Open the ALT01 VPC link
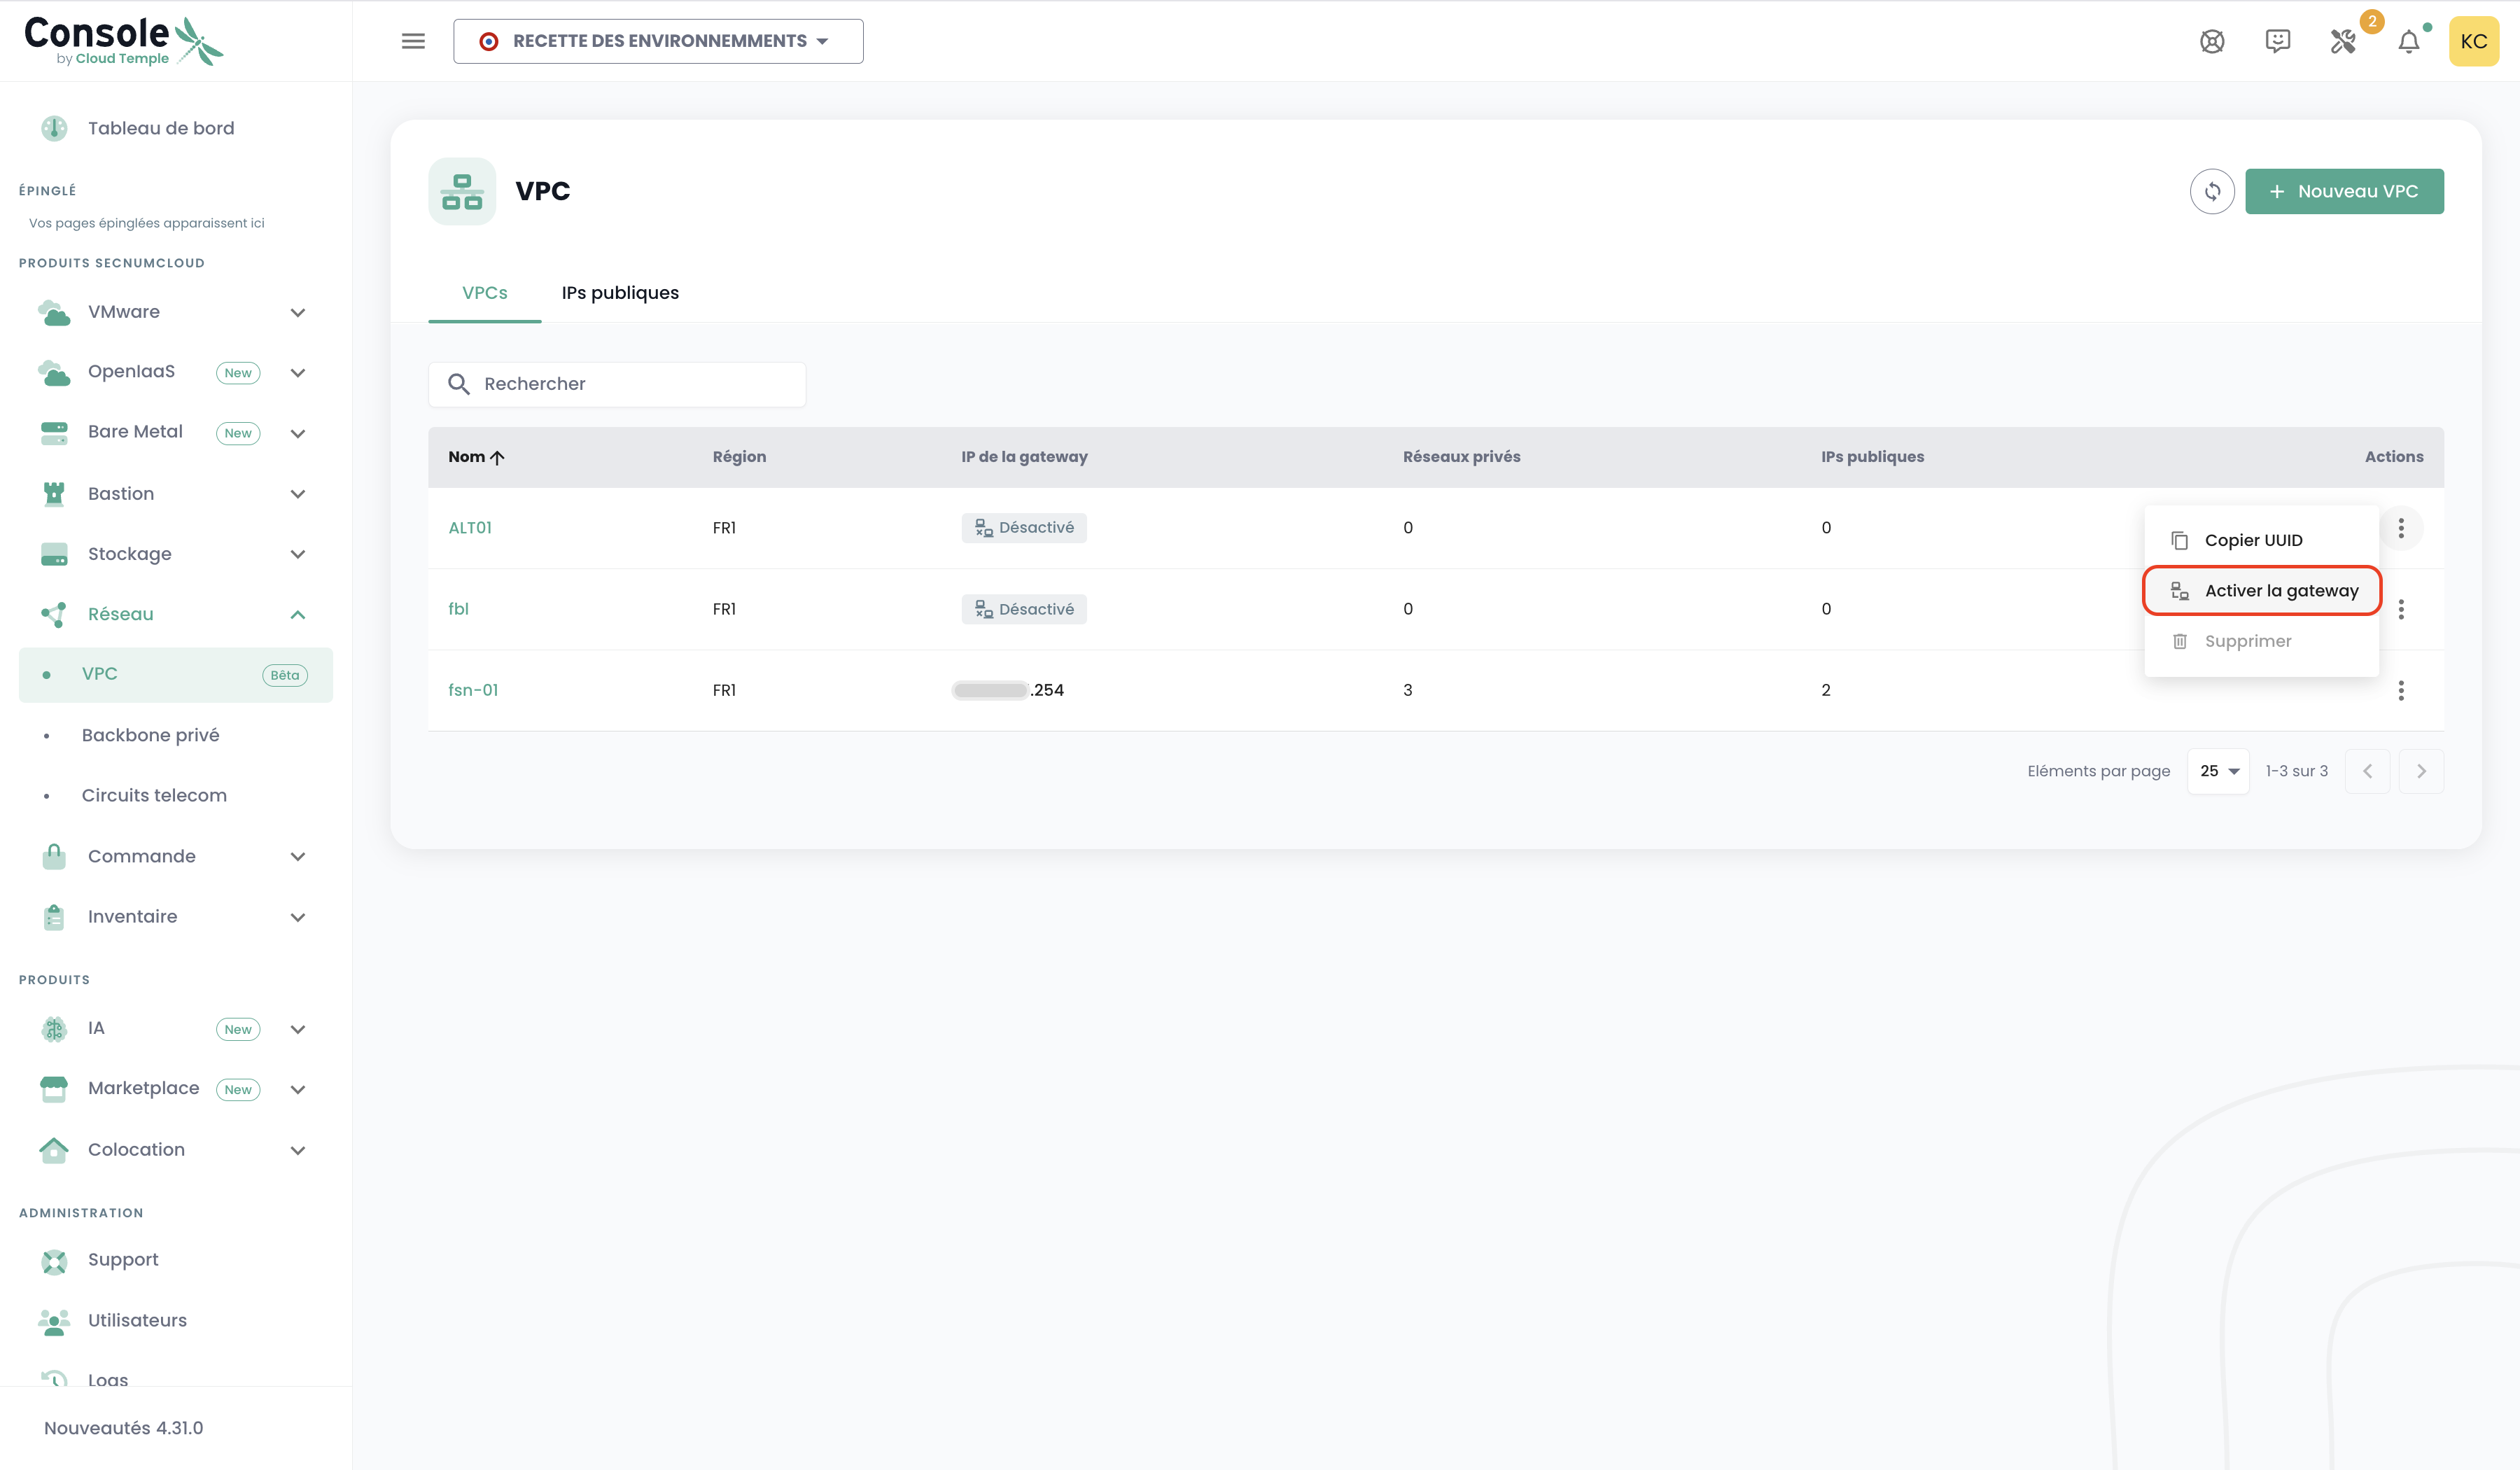 (470, 528)
